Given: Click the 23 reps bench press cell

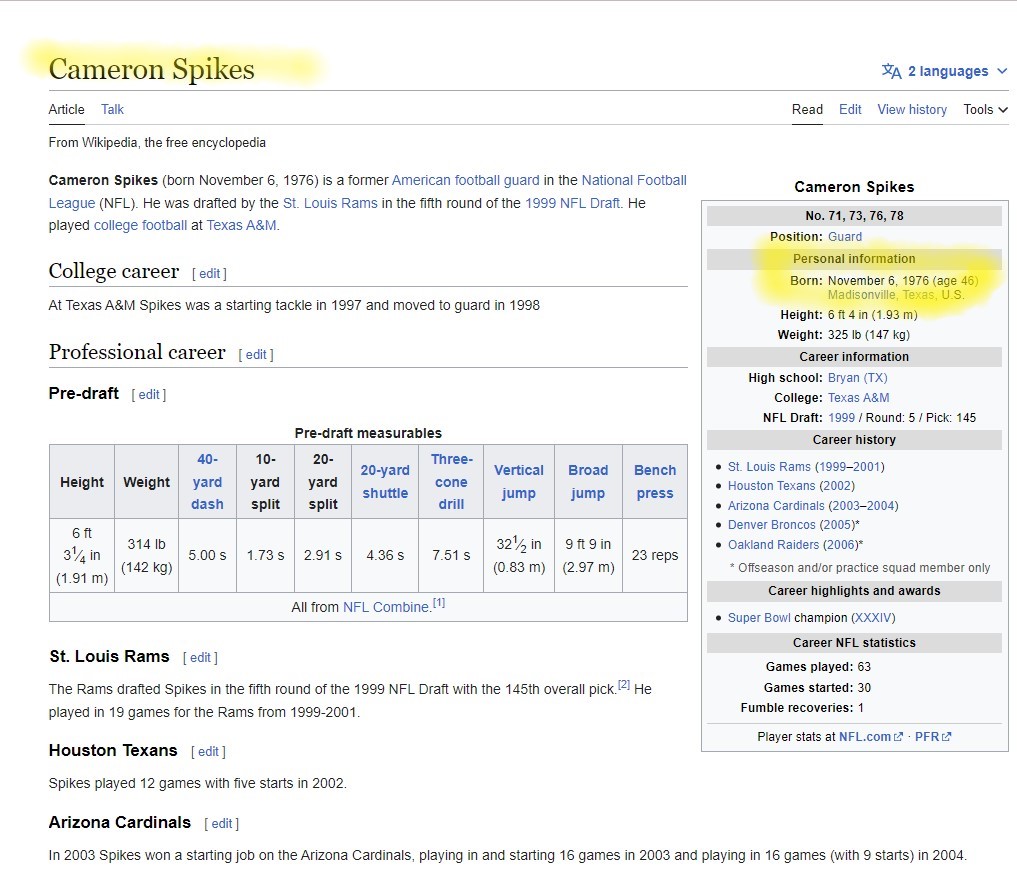Looking at the screenshot, I should (x=655, y=556).
